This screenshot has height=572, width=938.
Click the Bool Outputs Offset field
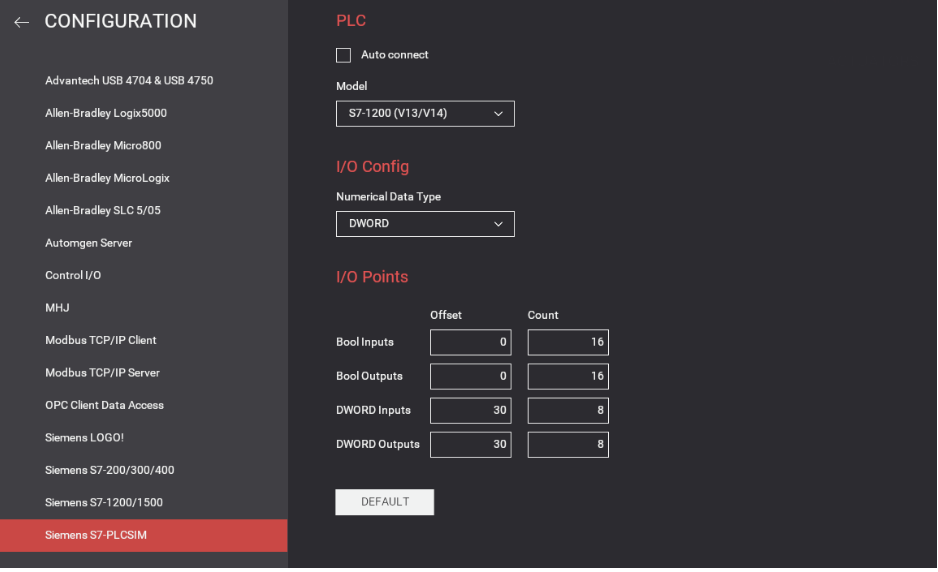point(471,376)
